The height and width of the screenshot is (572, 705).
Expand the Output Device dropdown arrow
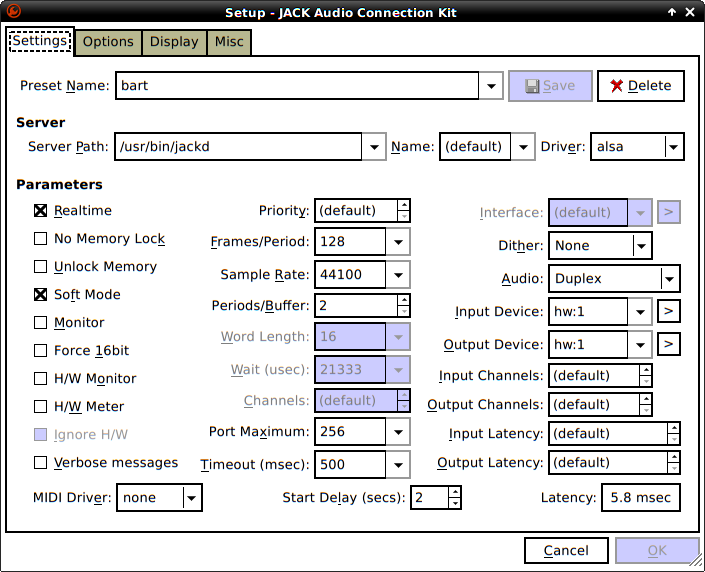click(640, 345)
